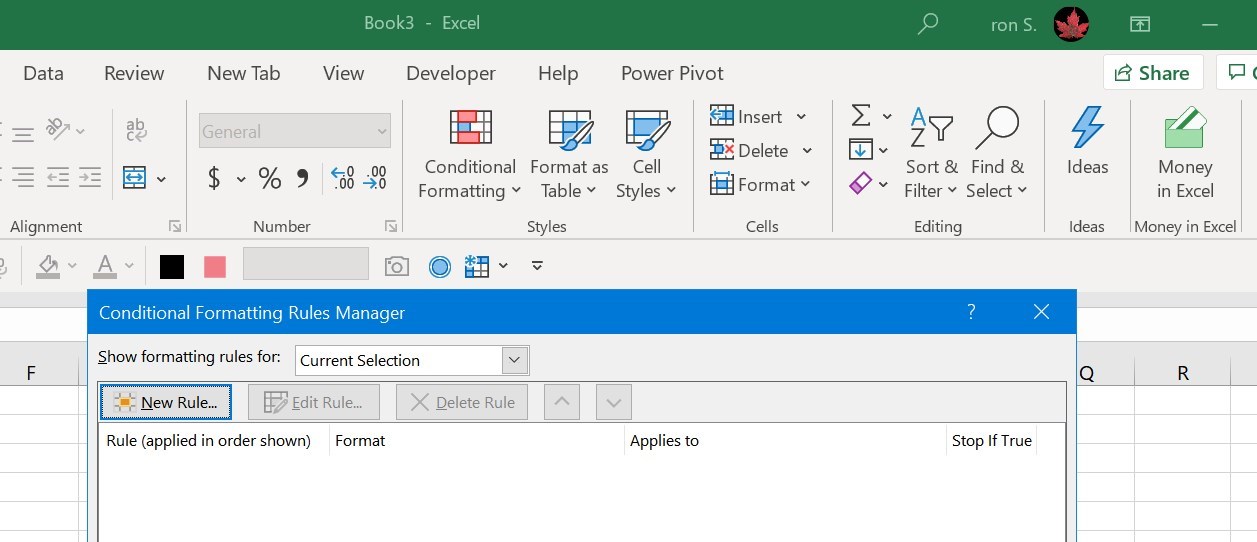Click the Insert cells icon
The width and height of the screenshot is (1257, 542).
coord(722,116)
